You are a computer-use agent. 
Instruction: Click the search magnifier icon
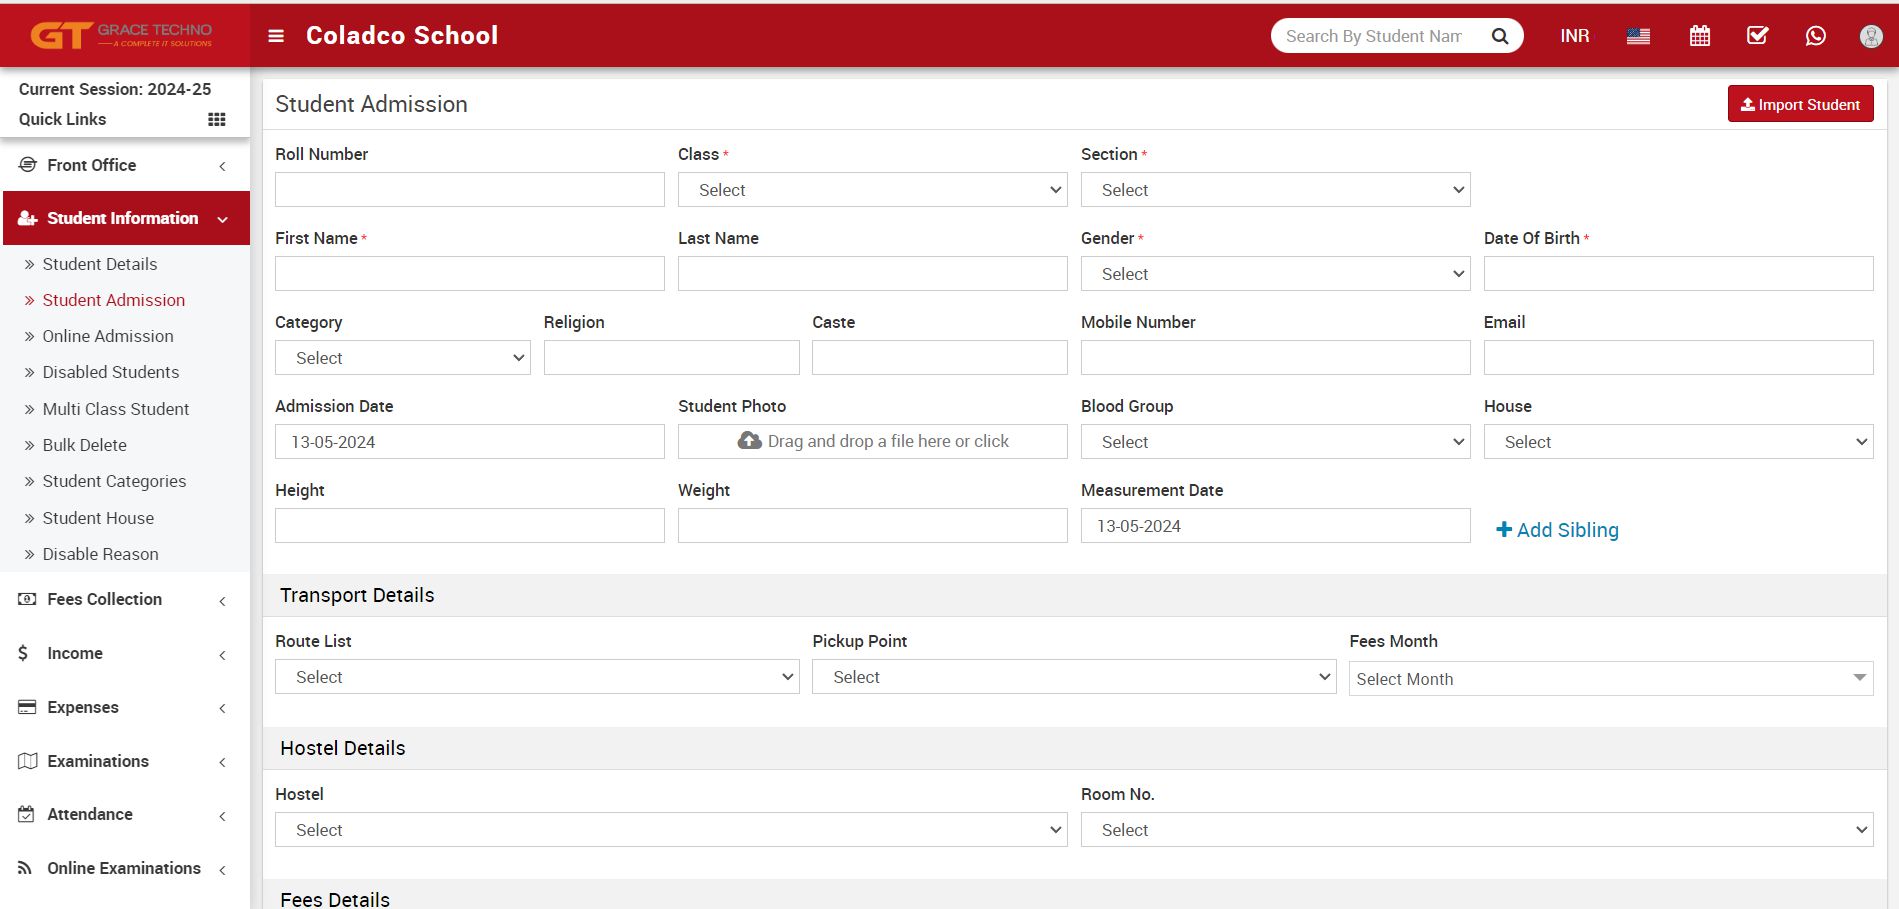tap(1499, 36)
